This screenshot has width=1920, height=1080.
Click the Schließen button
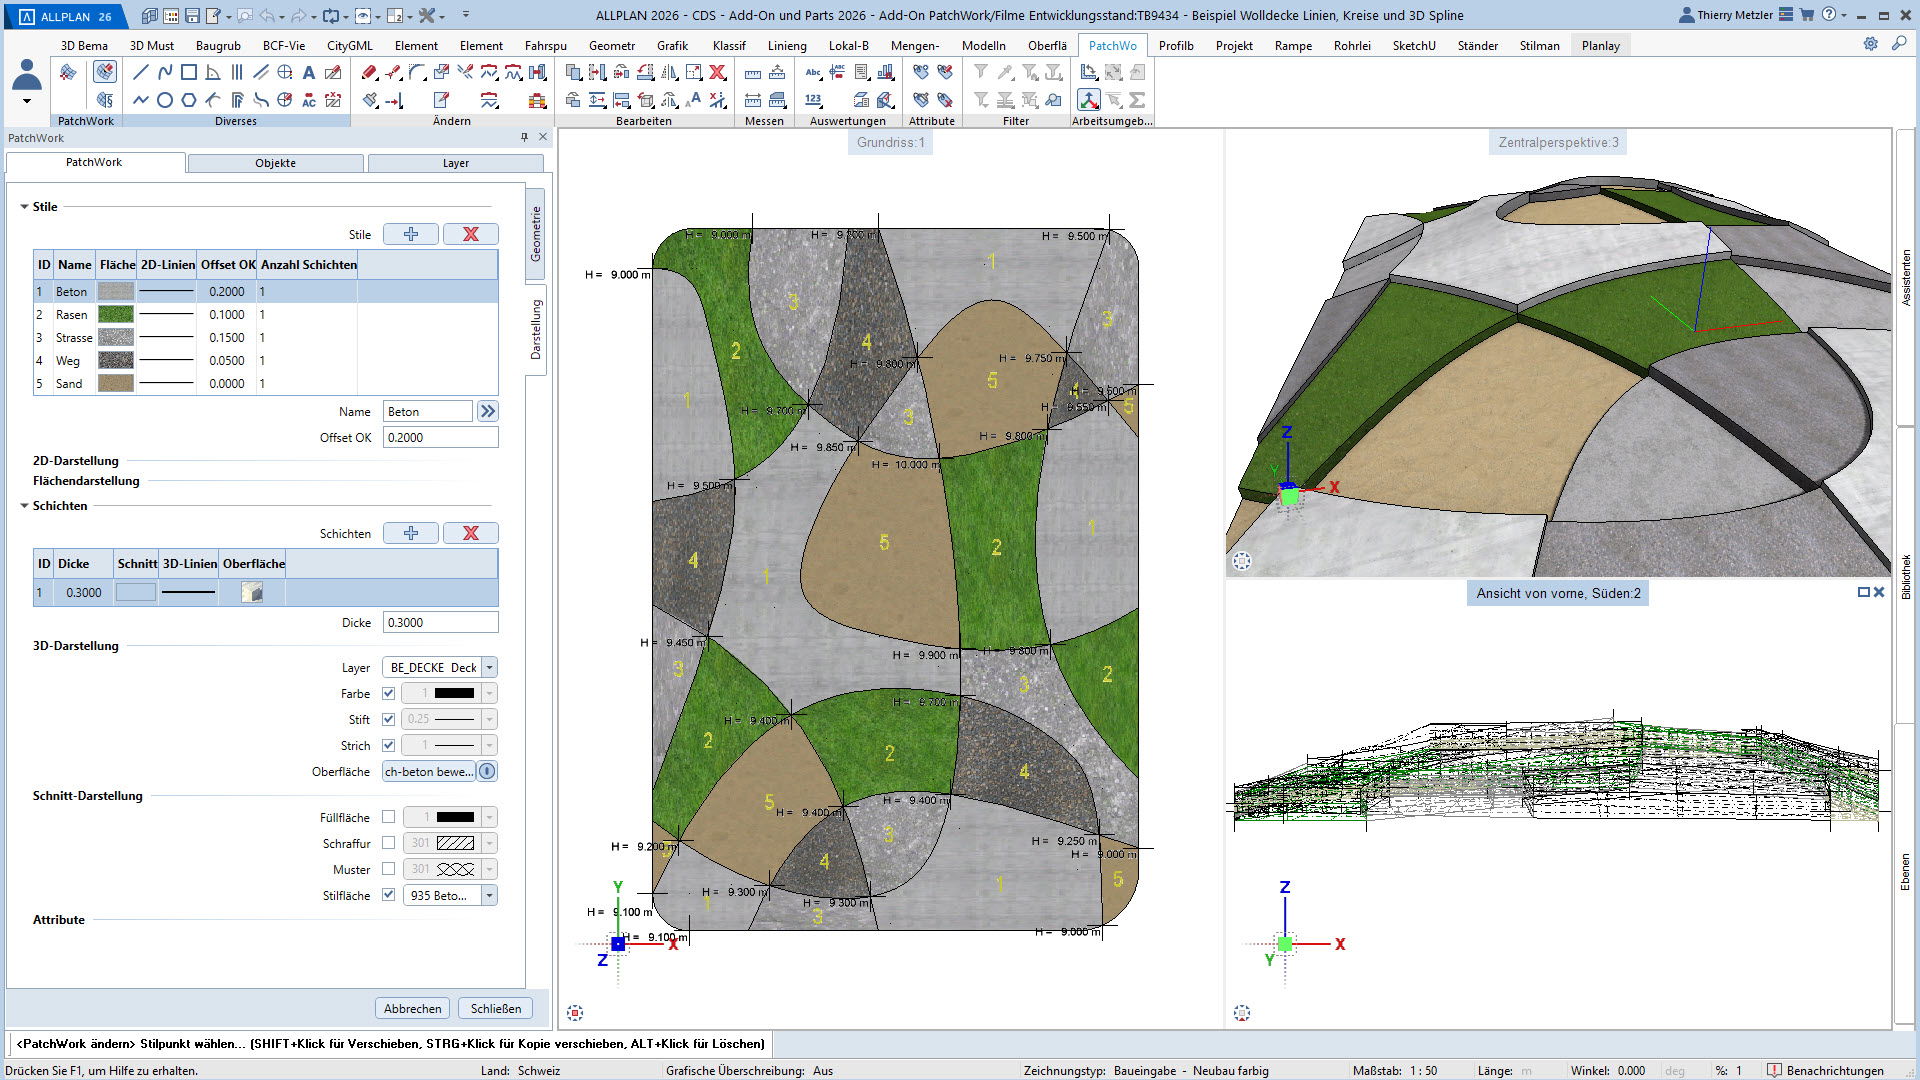[x=496, y=1008]
